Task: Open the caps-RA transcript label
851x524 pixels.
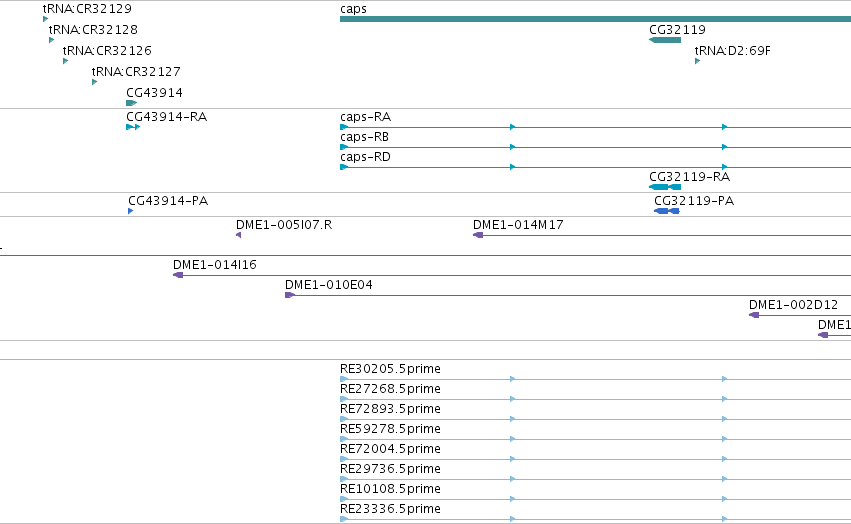Action: coord(365,117)
